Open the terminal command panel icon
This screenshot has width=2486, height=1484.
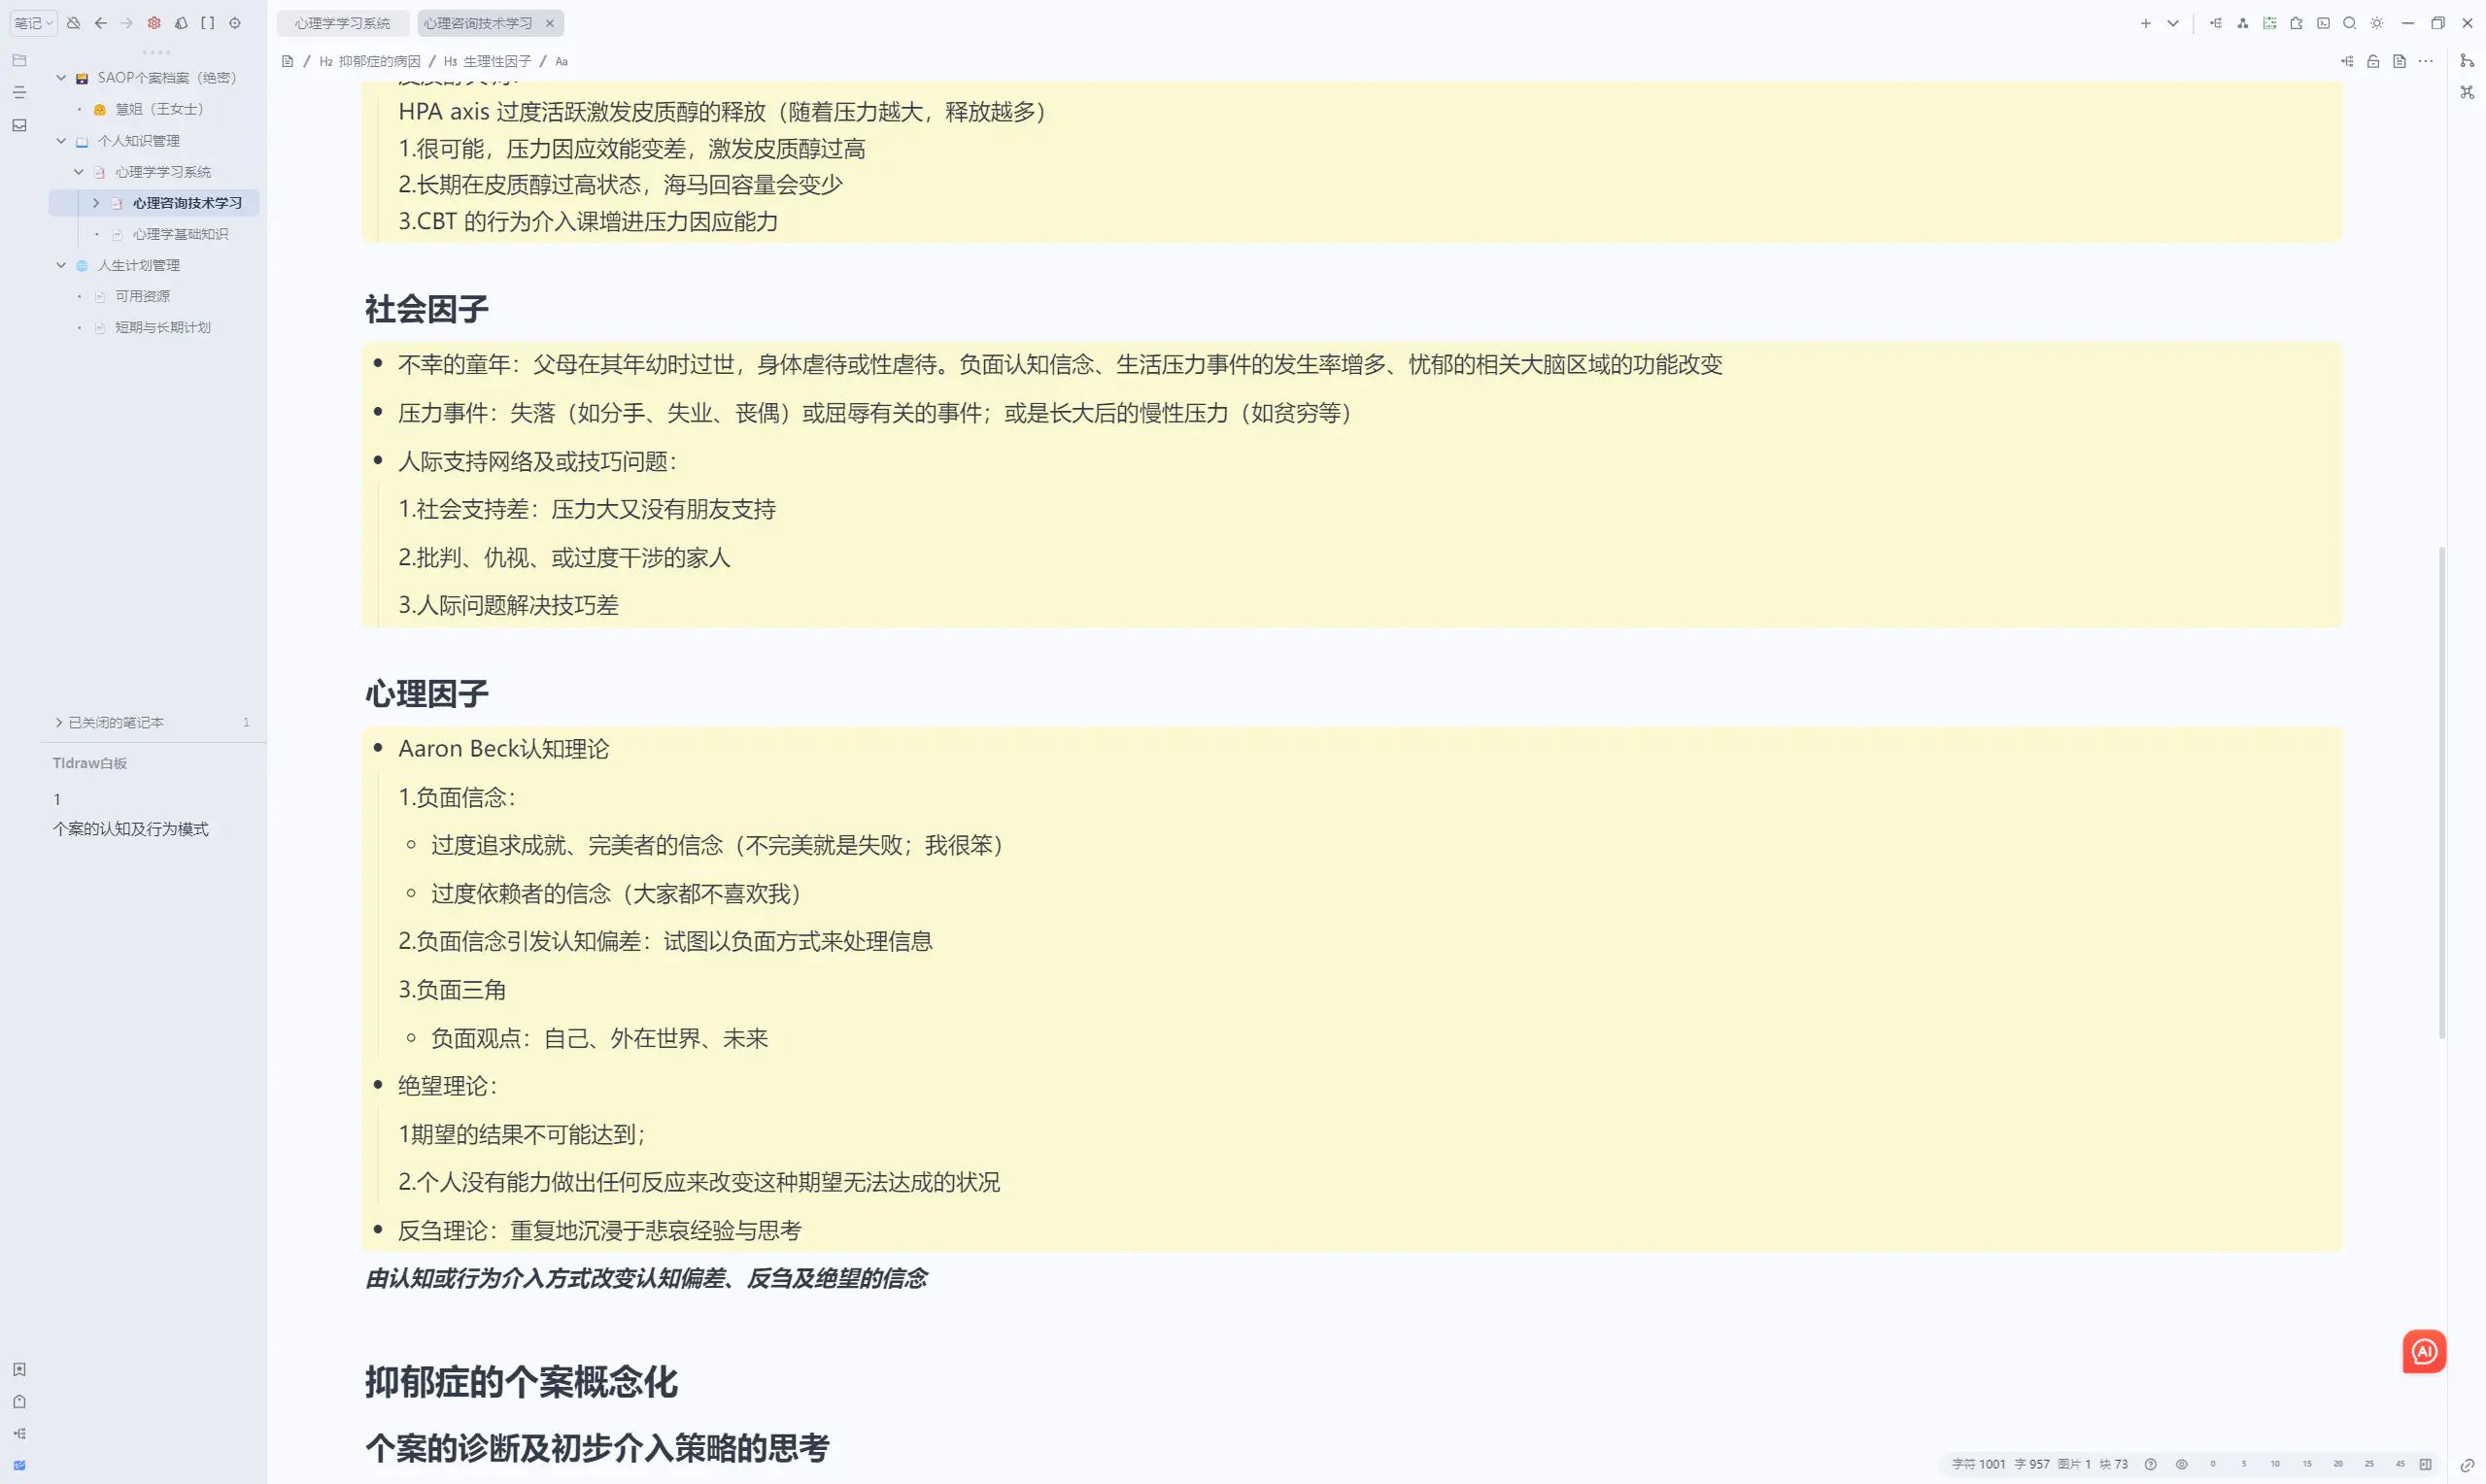(2323, 23)
